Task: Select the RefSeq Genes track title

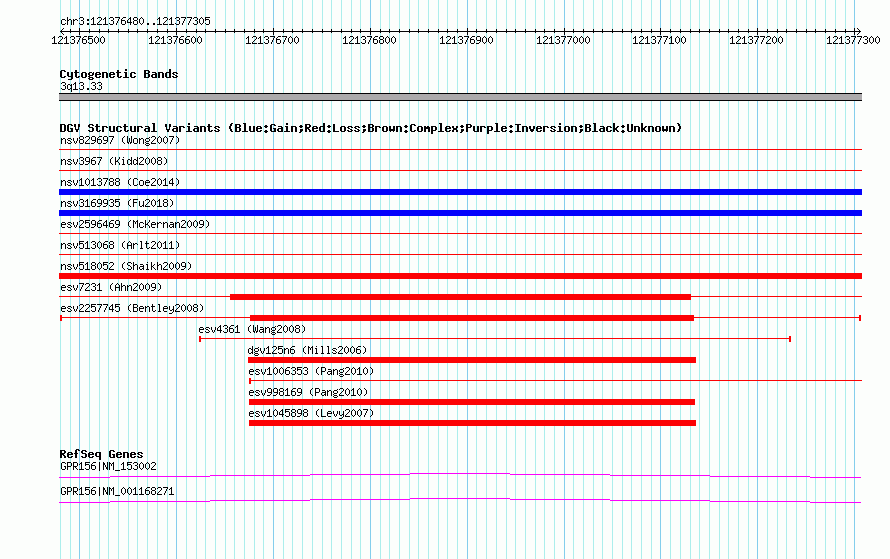Action: tap(101, 454)
